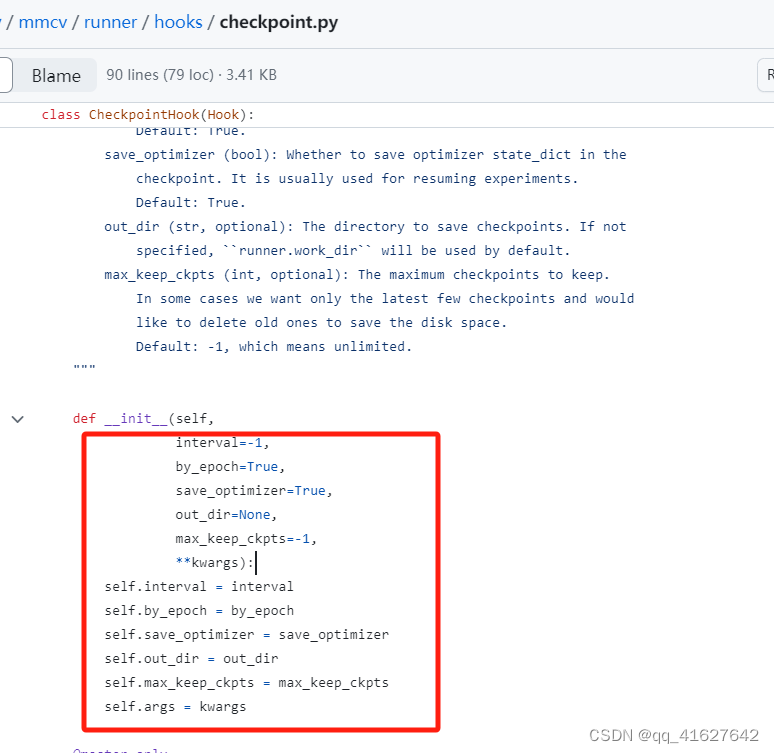Click the docstring line starting 'max_keep_ckpts (int, optional):'

pyautogui.click(x=357, y=275)
